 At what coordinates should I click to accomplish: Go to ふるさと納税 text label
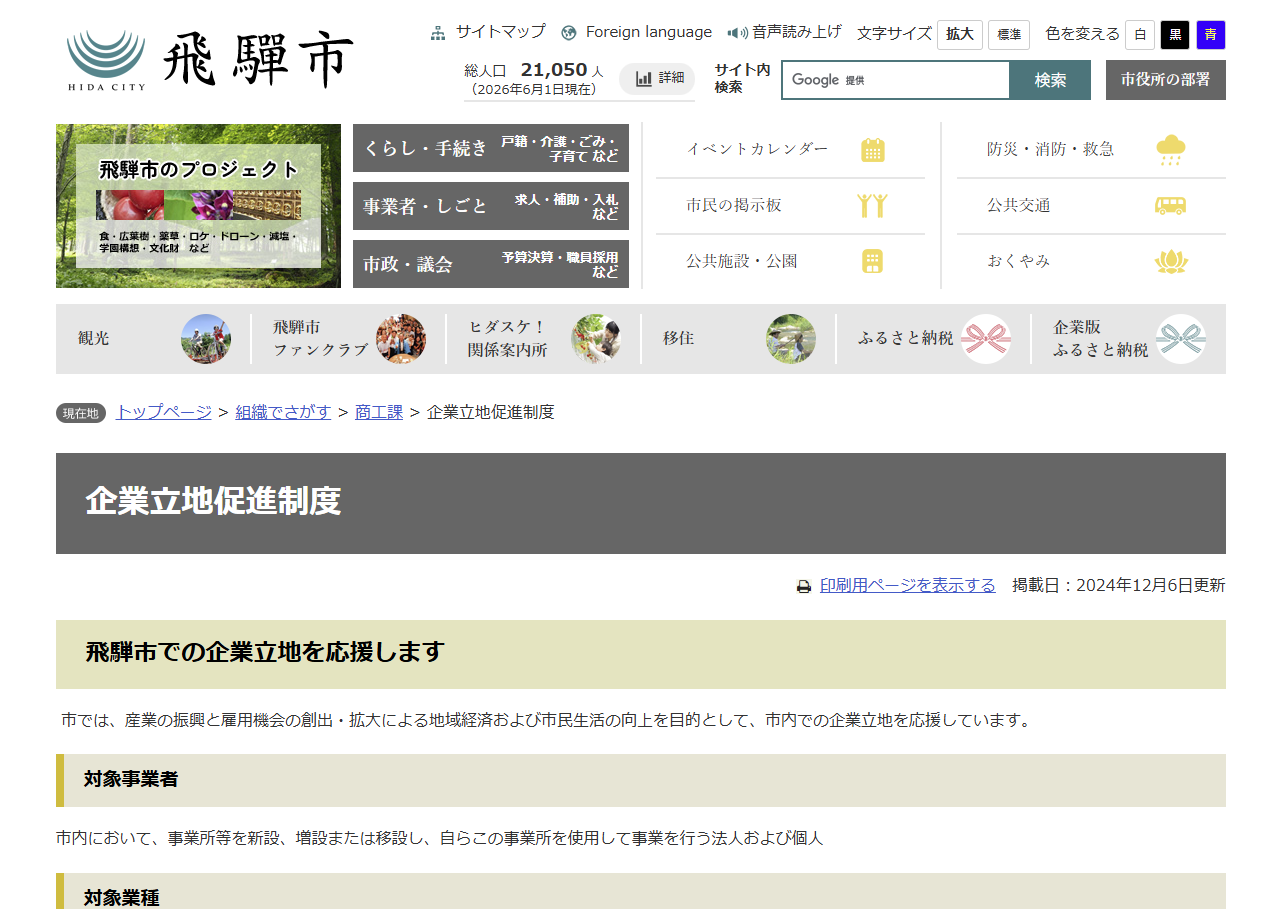pyautogui.click(x=905, y=339)
